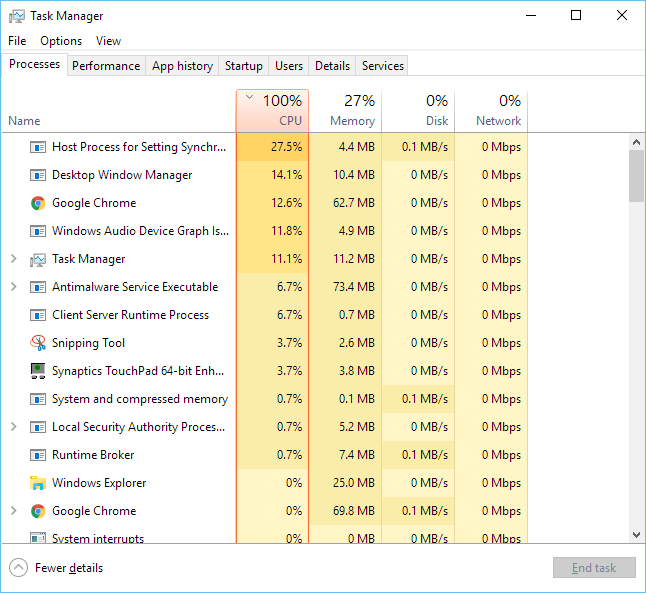Image resolution: width=646 pixels, height=593 pixels.
Task: Click the Task Manager process row icon
Action: coord(38,259)
